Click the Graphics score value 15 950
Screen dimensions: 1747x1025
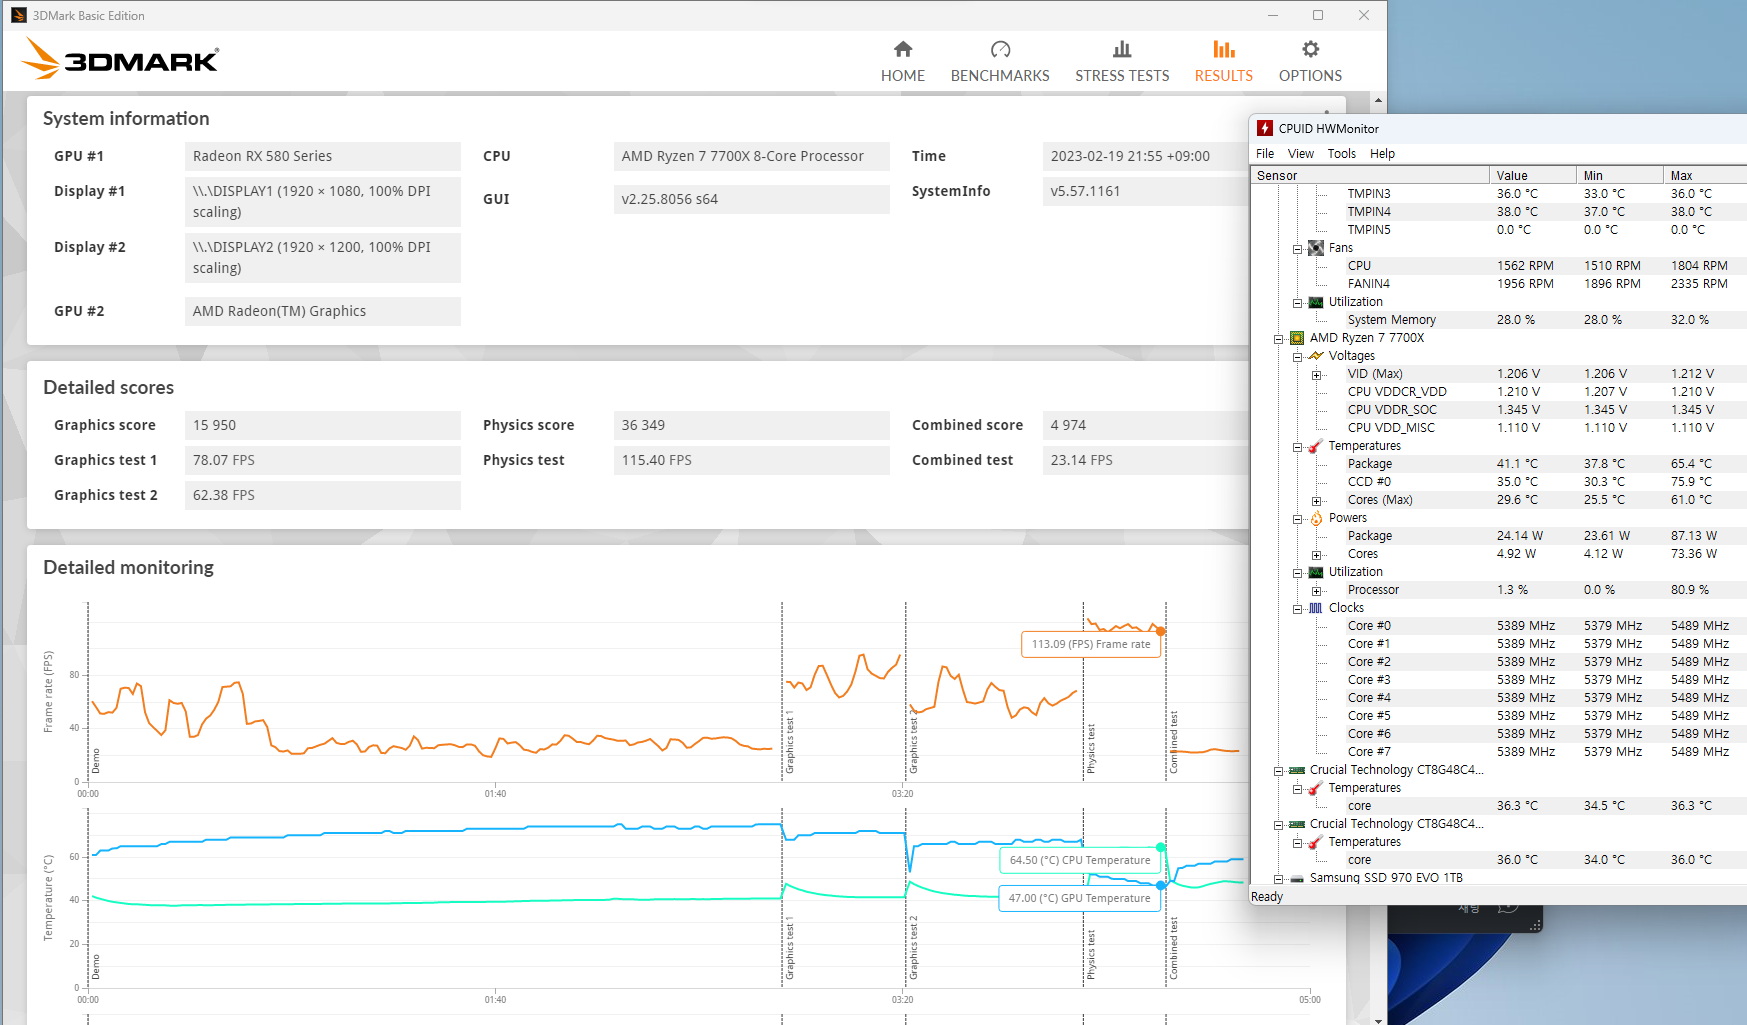tap(322, 425)
